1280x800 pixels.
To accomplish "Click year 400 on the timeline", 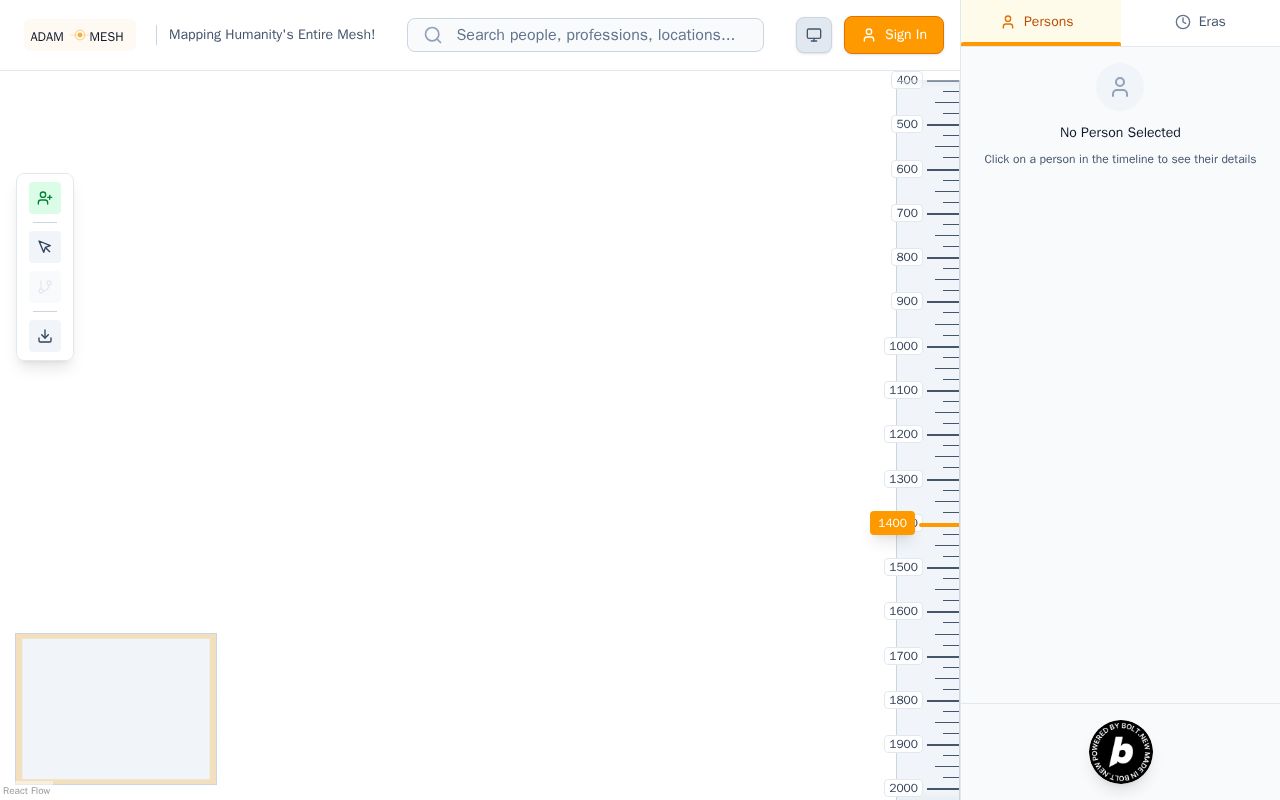I will (x=907, y=80).
